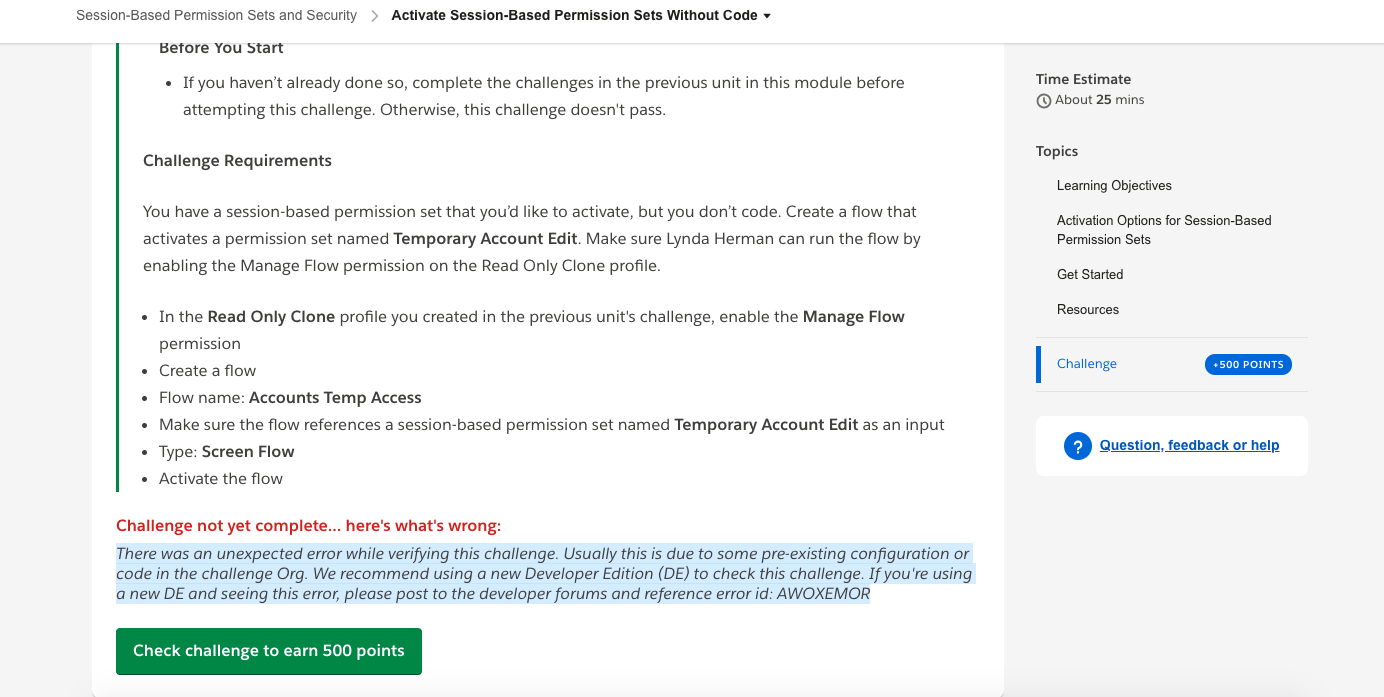The width and height of the screenshot is (1384, 697).
Task: Open the Resources topic
Action: point(1088,310)
